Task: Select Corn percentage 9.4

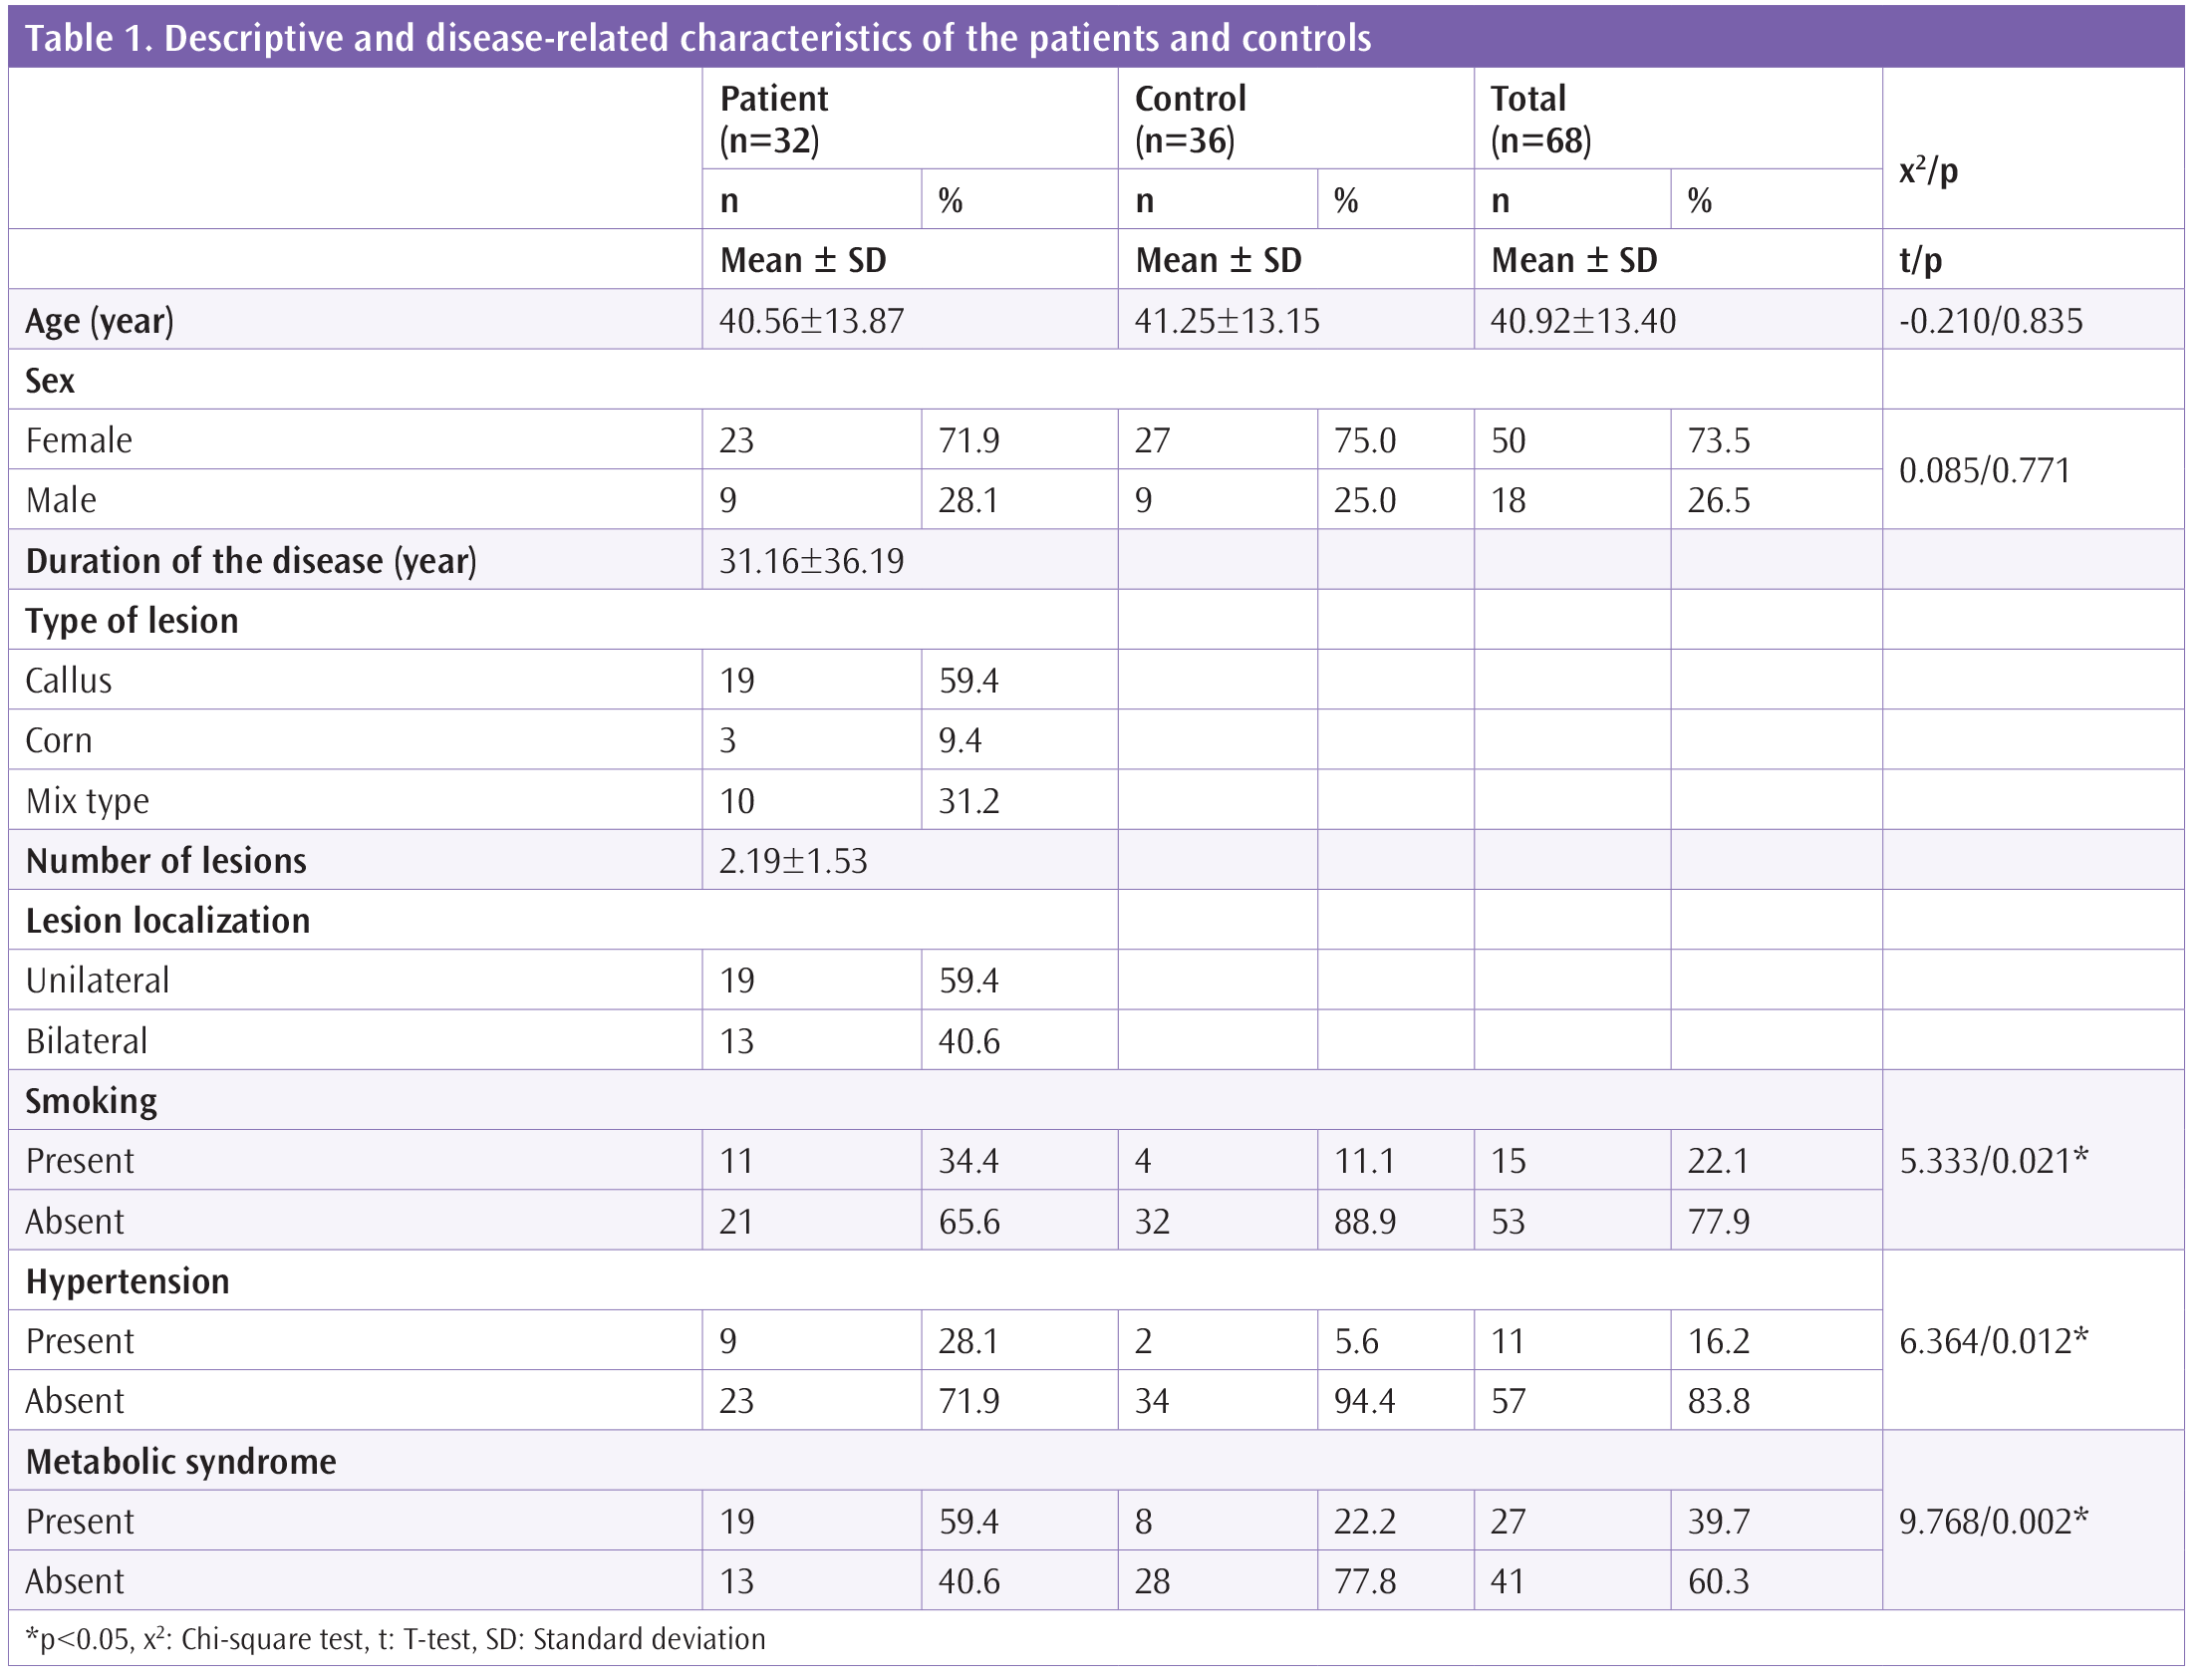Action: (x=959, y=741)
